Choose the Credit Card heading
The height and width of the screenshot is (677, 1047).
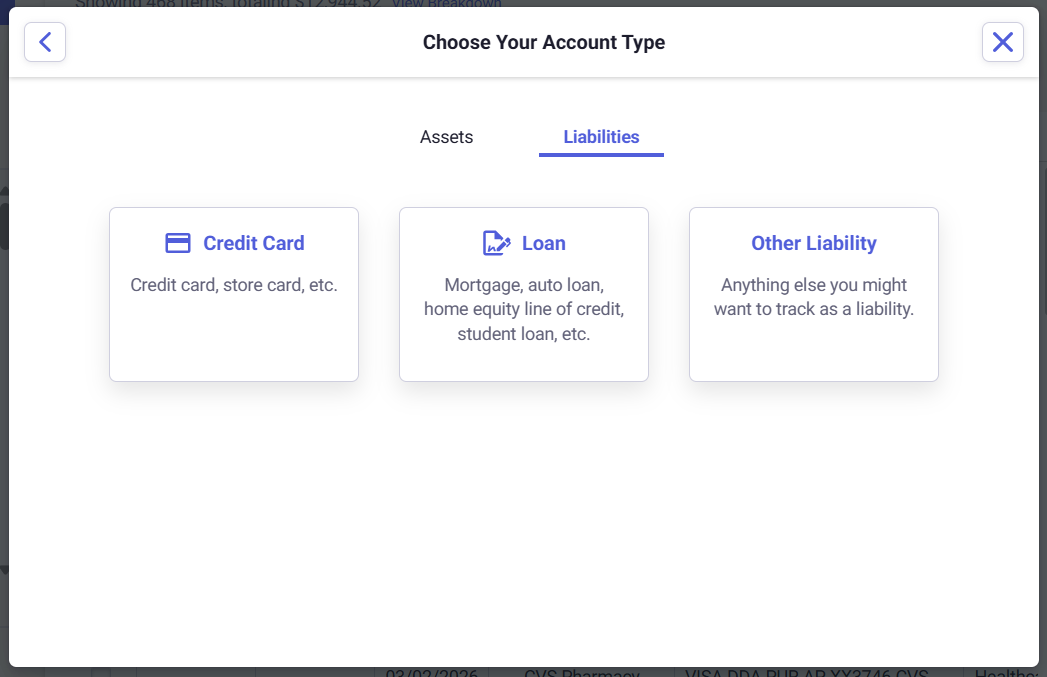pyautogui.click(x=253, y=243)
